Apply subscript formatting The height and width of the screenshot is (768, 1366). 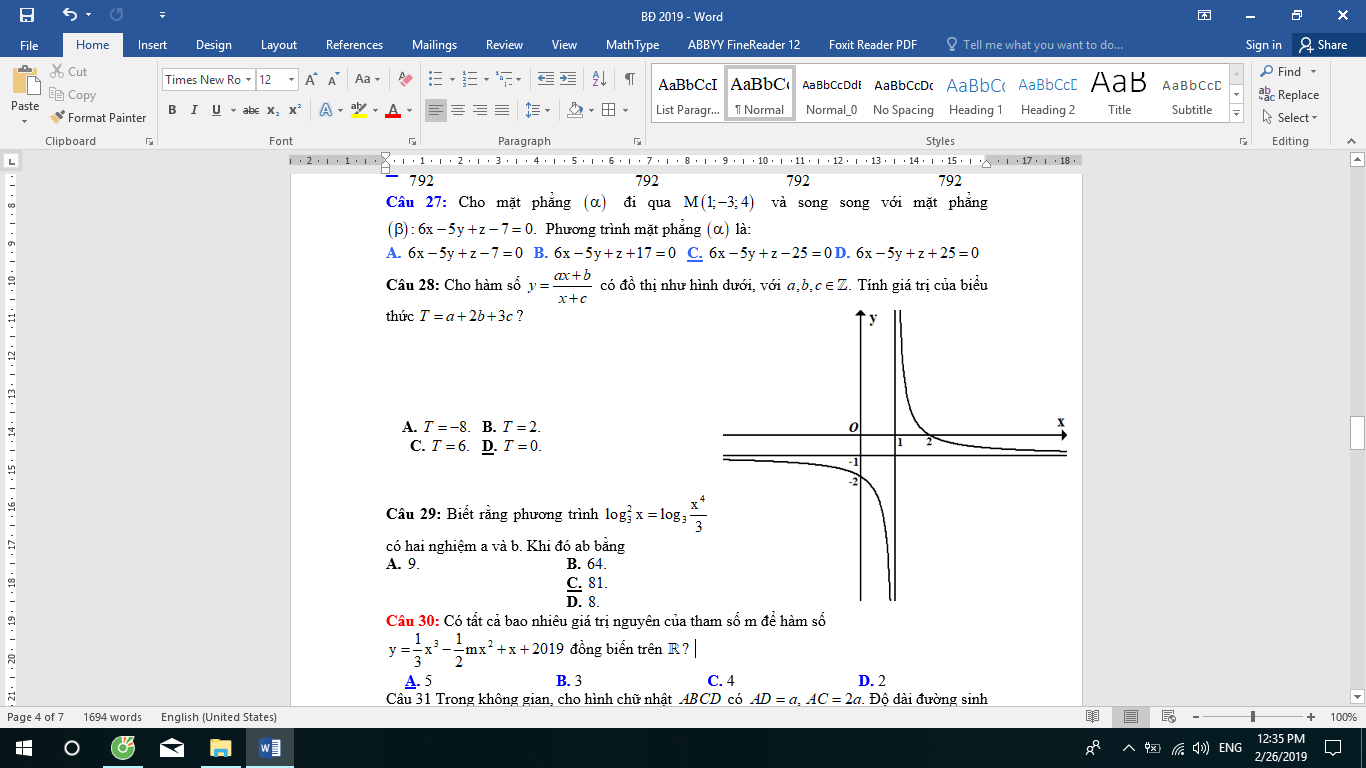pyautogui.click(x=273, y=110)
